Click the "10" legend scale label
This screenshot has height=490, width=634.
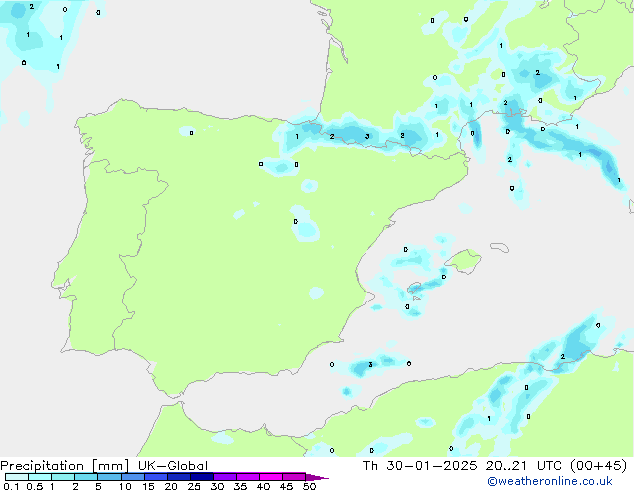point(125,486)
